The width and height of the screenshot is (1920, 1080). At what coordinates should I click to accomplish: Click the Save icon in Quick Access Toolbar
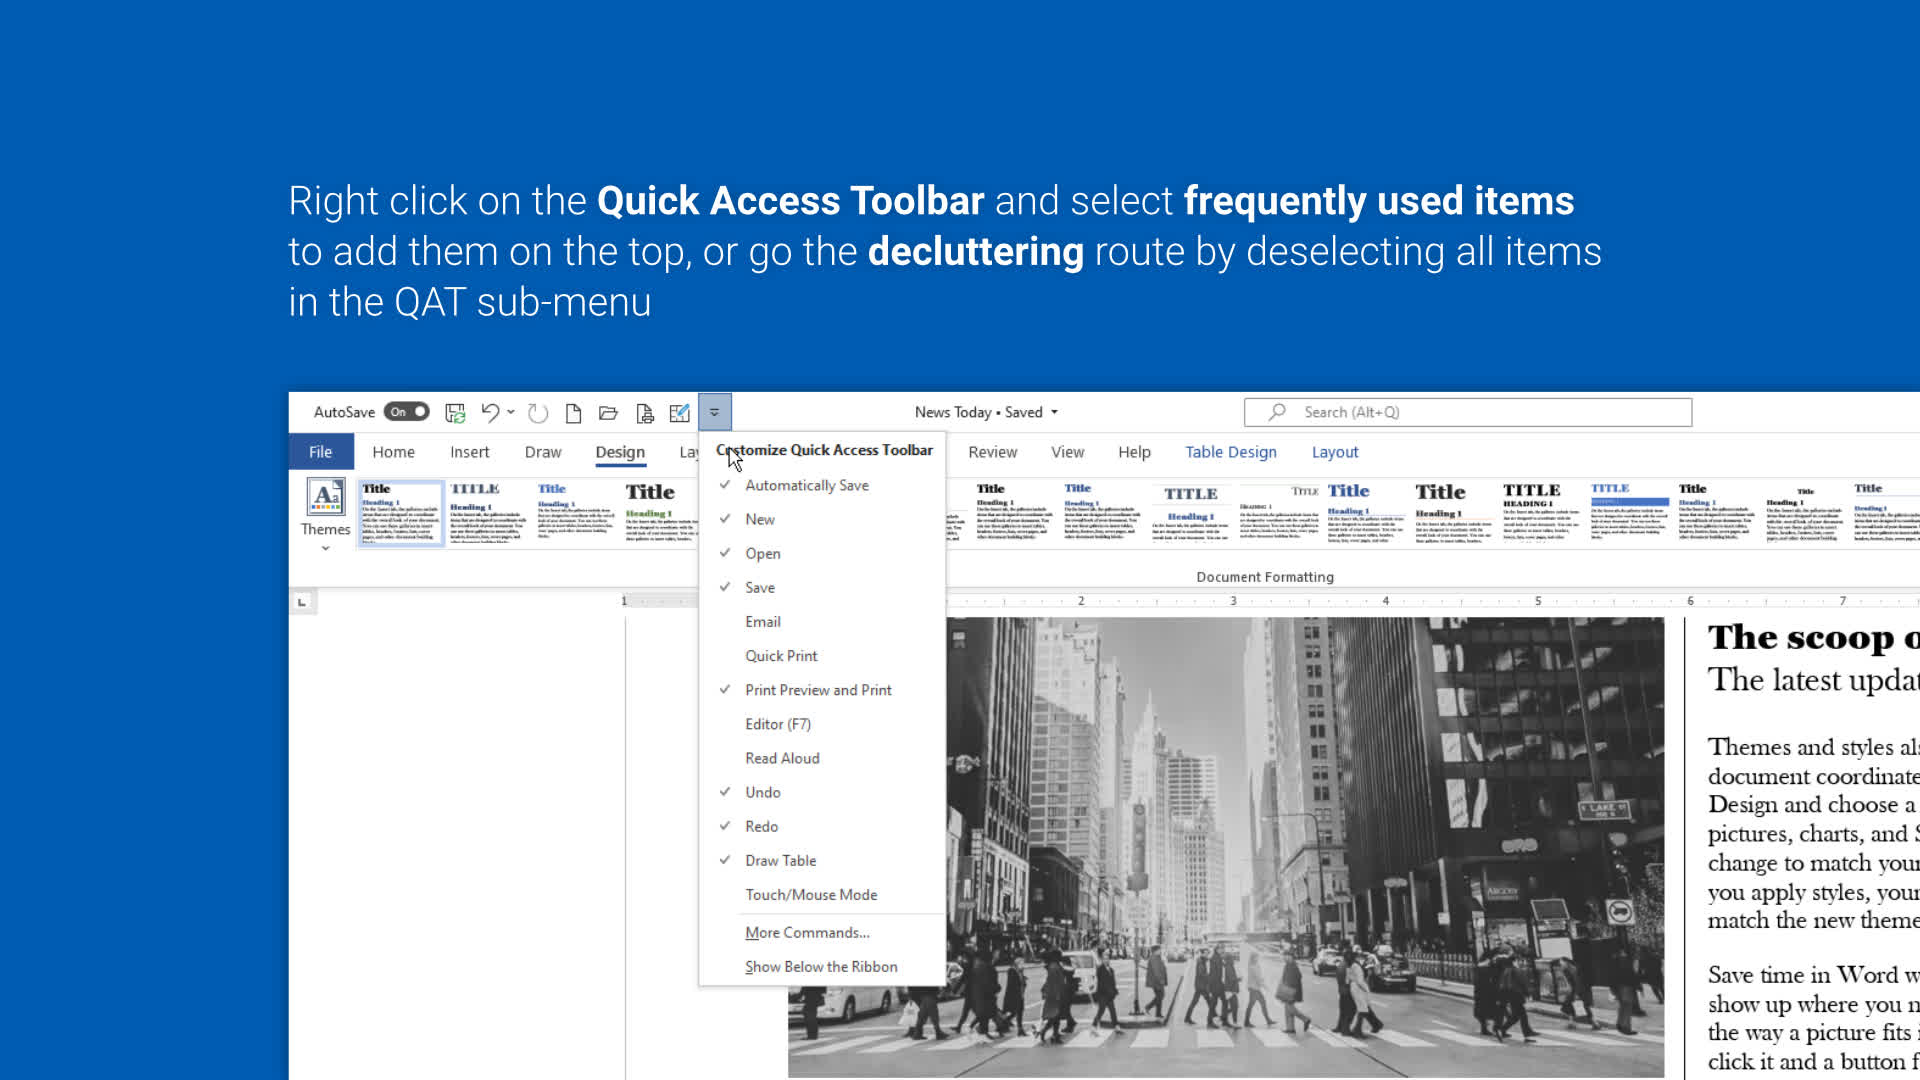[x=455, y=412]
